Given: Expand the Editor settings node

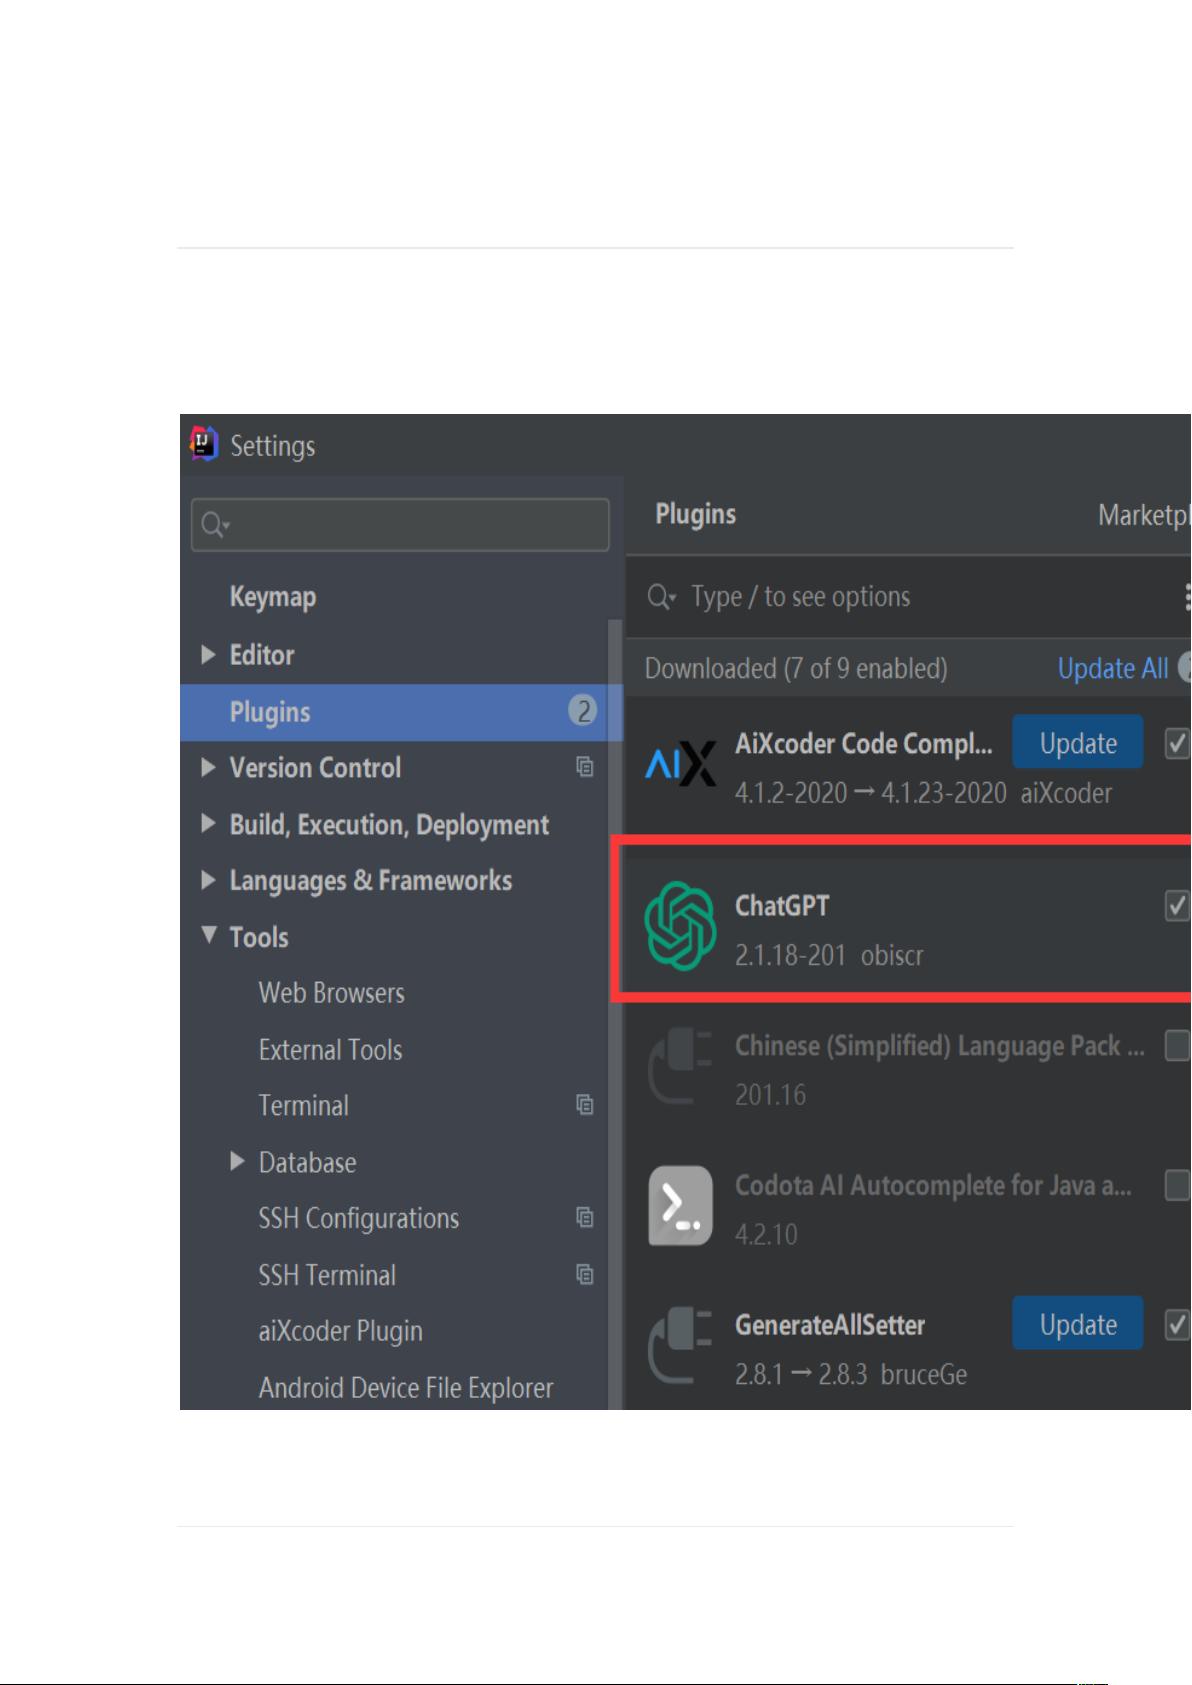Looking at the screenshot, I should click(x=208, y=655).
